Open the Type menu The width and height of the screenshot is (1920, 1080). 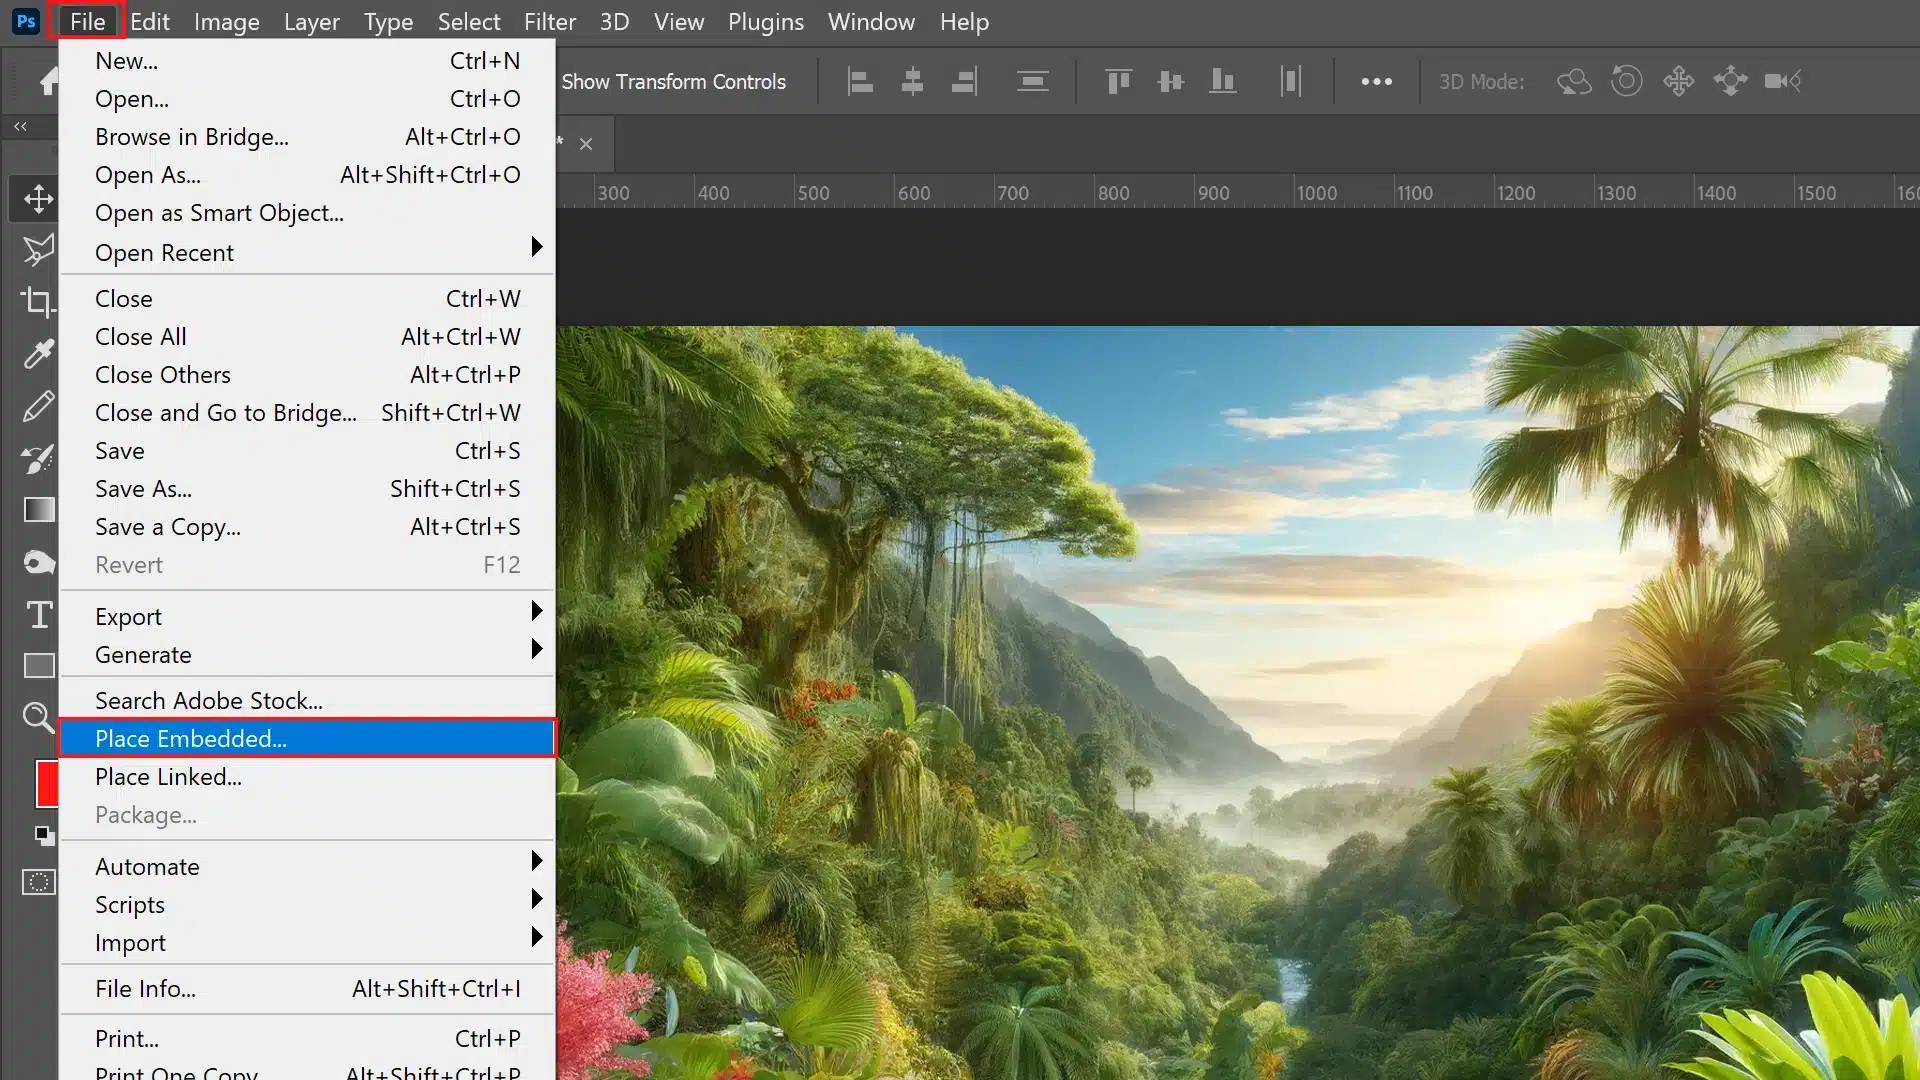point(388,21)
